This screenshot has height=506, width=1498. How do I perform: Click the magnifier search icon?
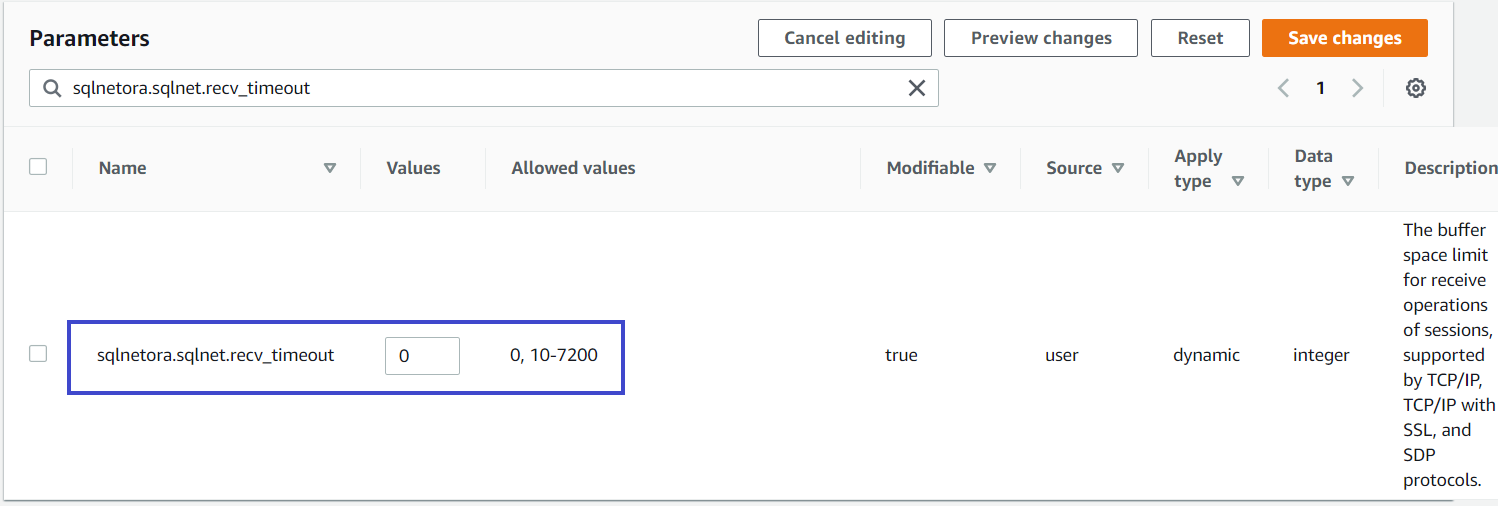pos(52,88)
